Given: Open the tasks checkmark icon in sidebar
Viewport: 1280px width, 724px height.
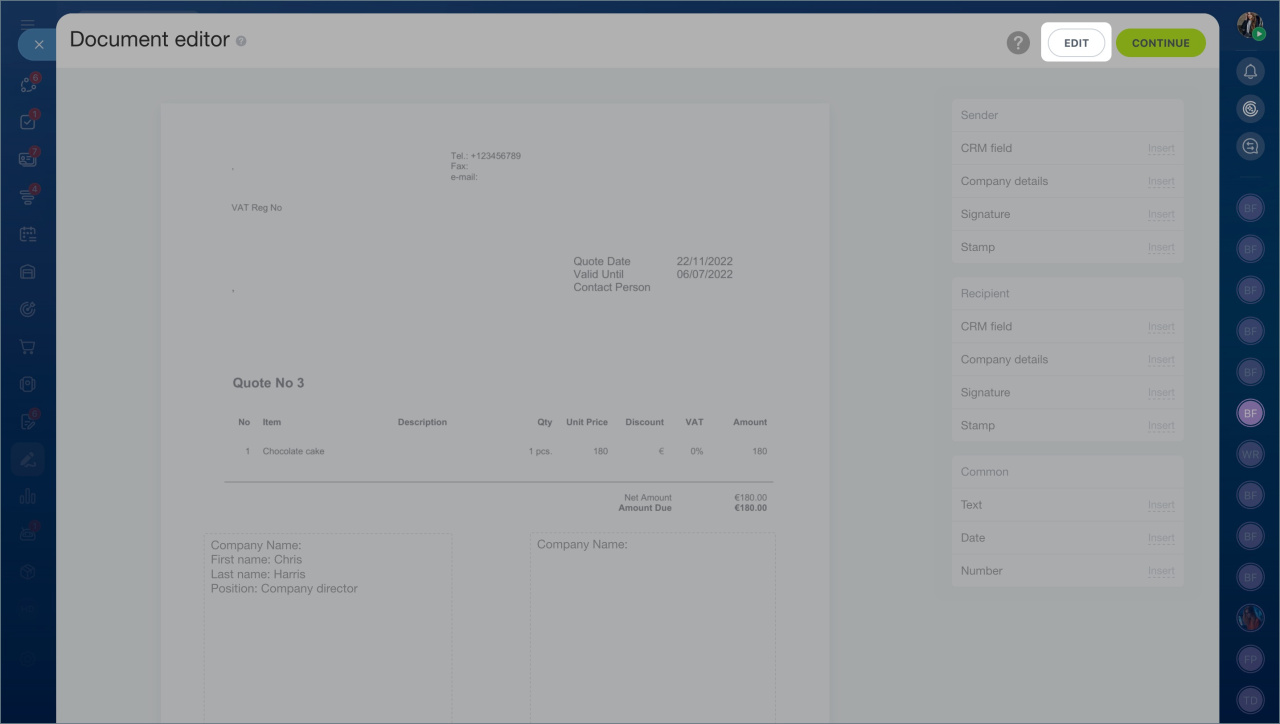Looking at the screenshot, I should click(28, 122).
